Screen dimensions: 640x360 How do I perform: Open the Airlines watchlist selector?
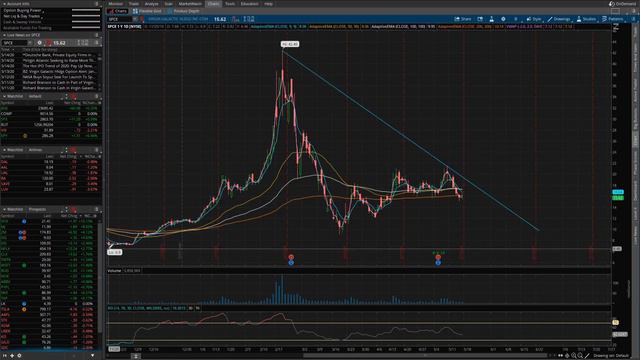tap(36, 150)
